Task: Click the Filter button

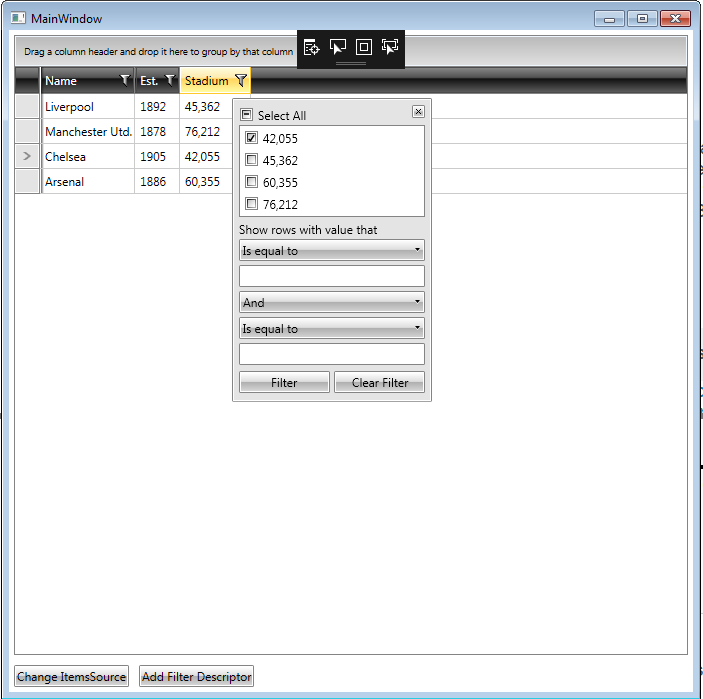Action: tap(284, 382)
